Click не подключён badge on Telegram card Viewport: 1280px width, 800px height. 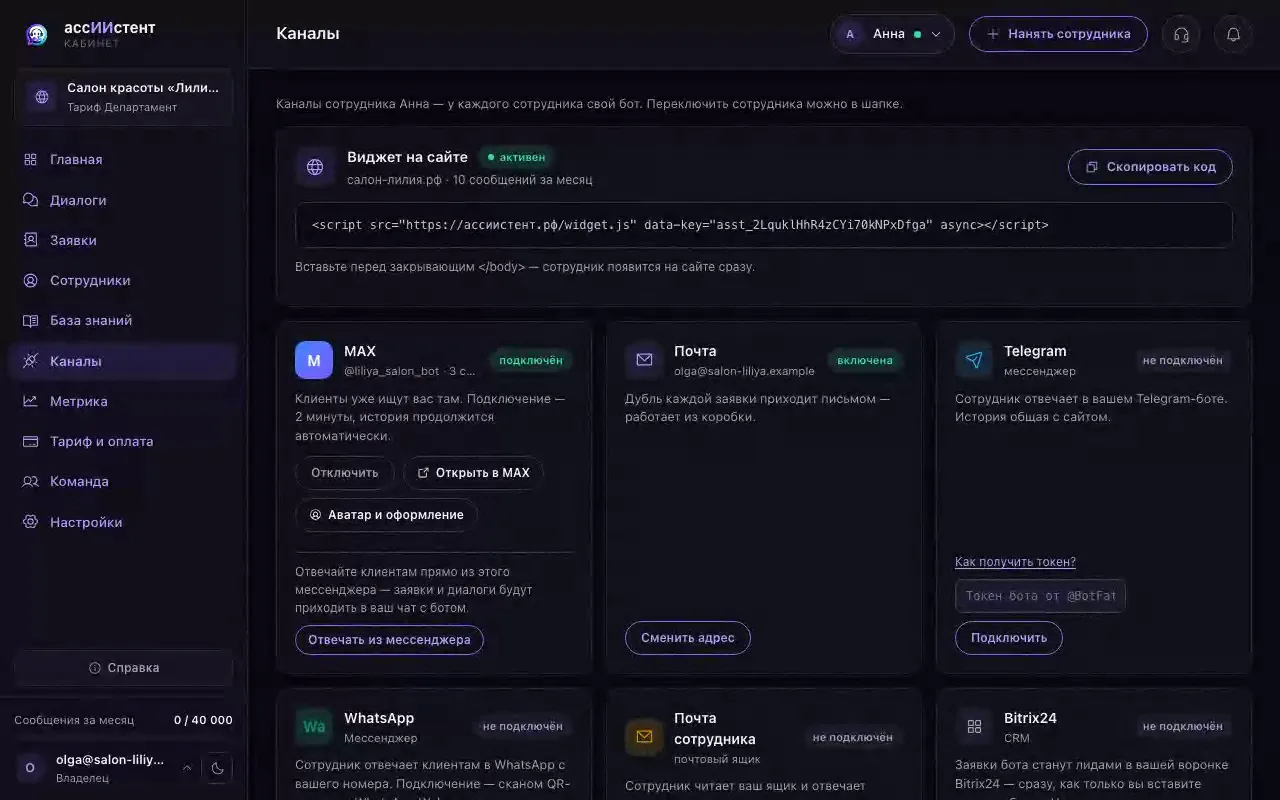[1183, 360]
